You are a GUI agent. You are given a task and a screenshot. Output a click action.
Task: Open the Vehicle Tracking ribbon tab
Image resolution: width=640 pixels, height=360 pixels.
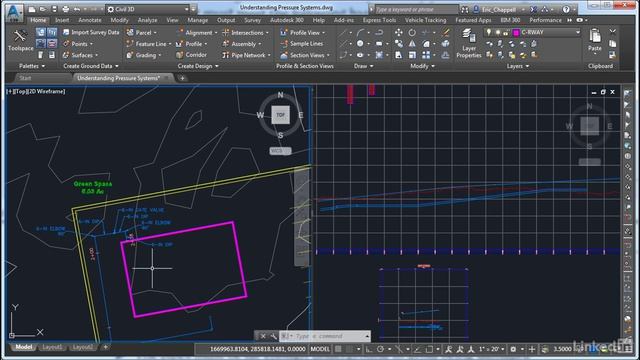coord(425,20)
